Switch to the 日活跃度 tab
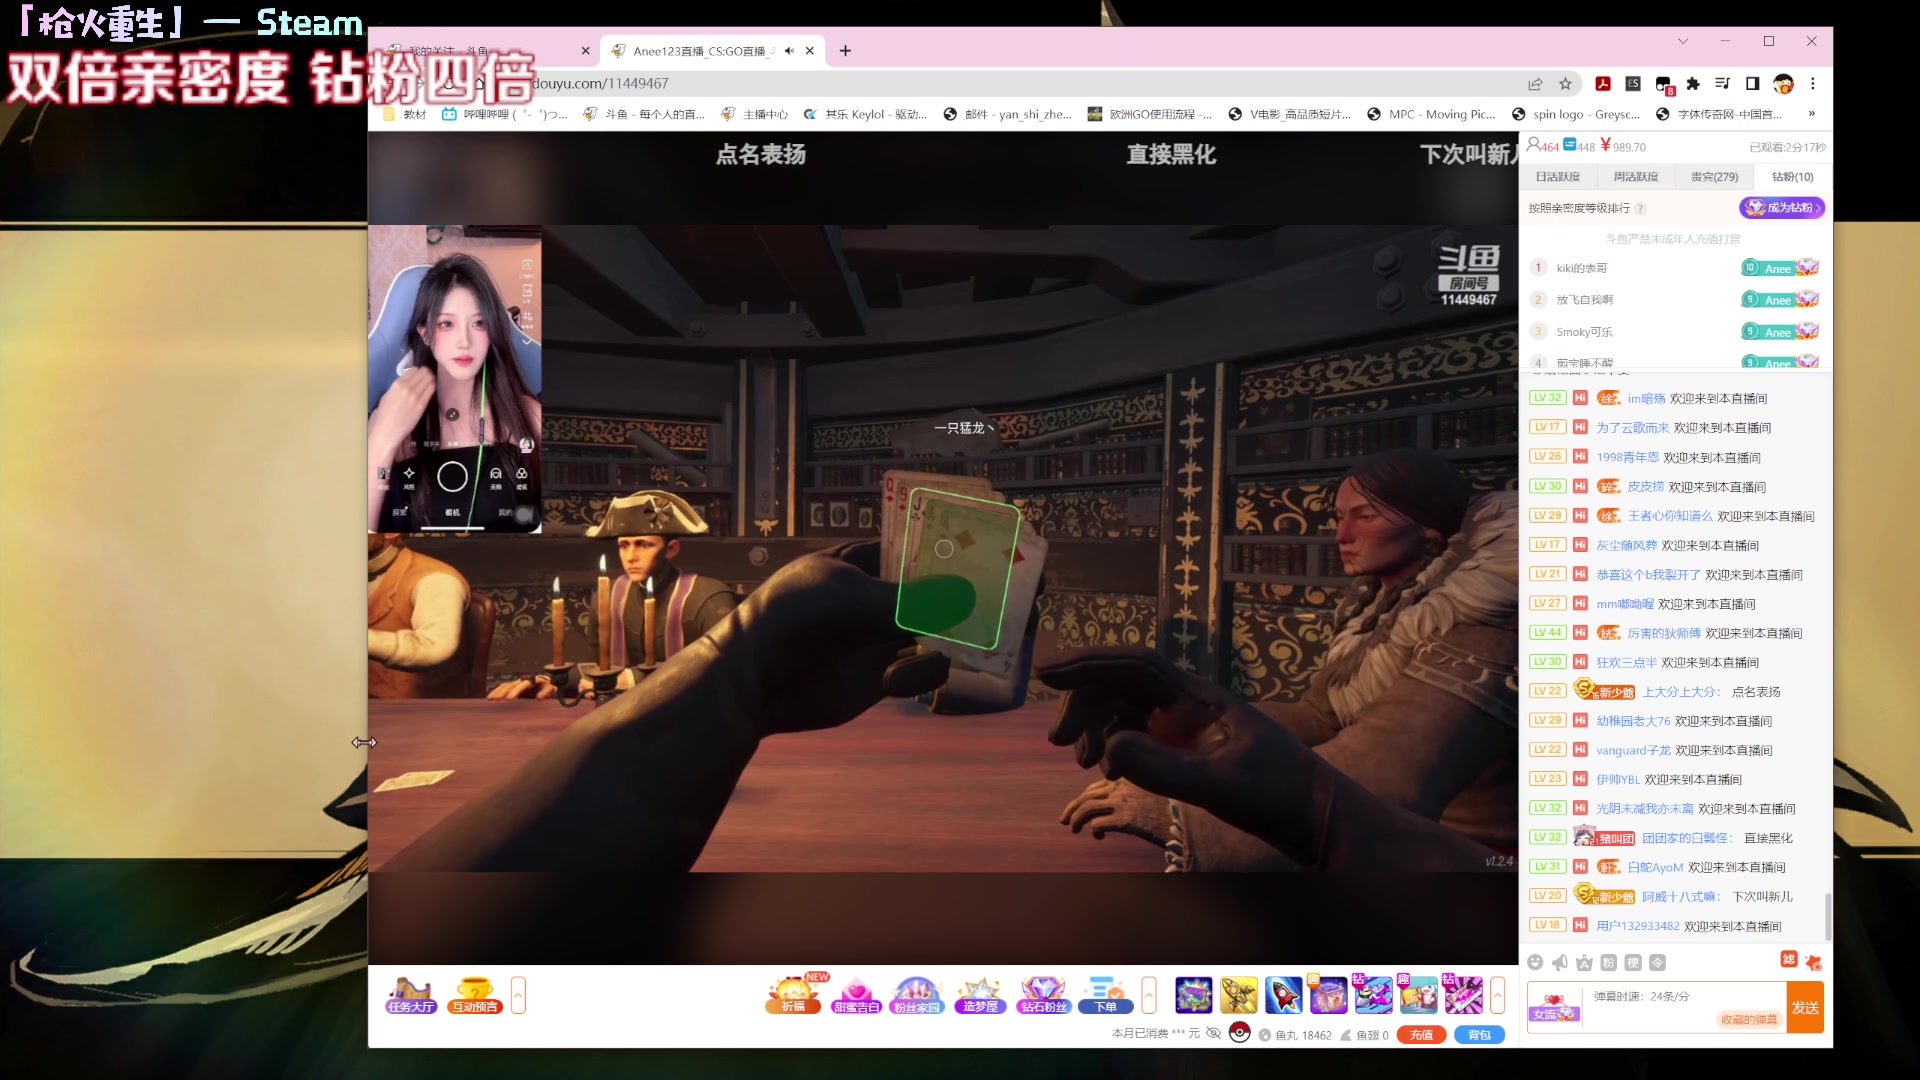This screenshot has width=1920, height=1080. (x=1558, y=177)
